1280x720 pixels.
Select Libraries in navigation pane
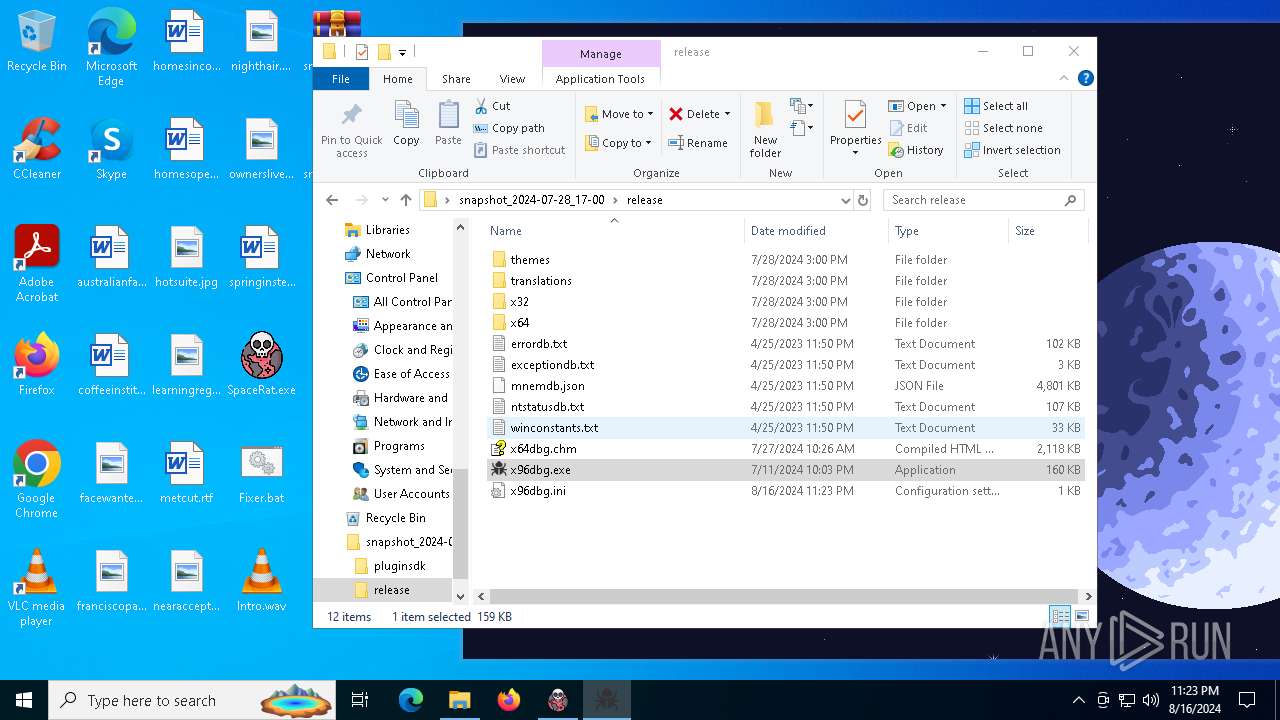pyautogui.click(x=387, y=230)
